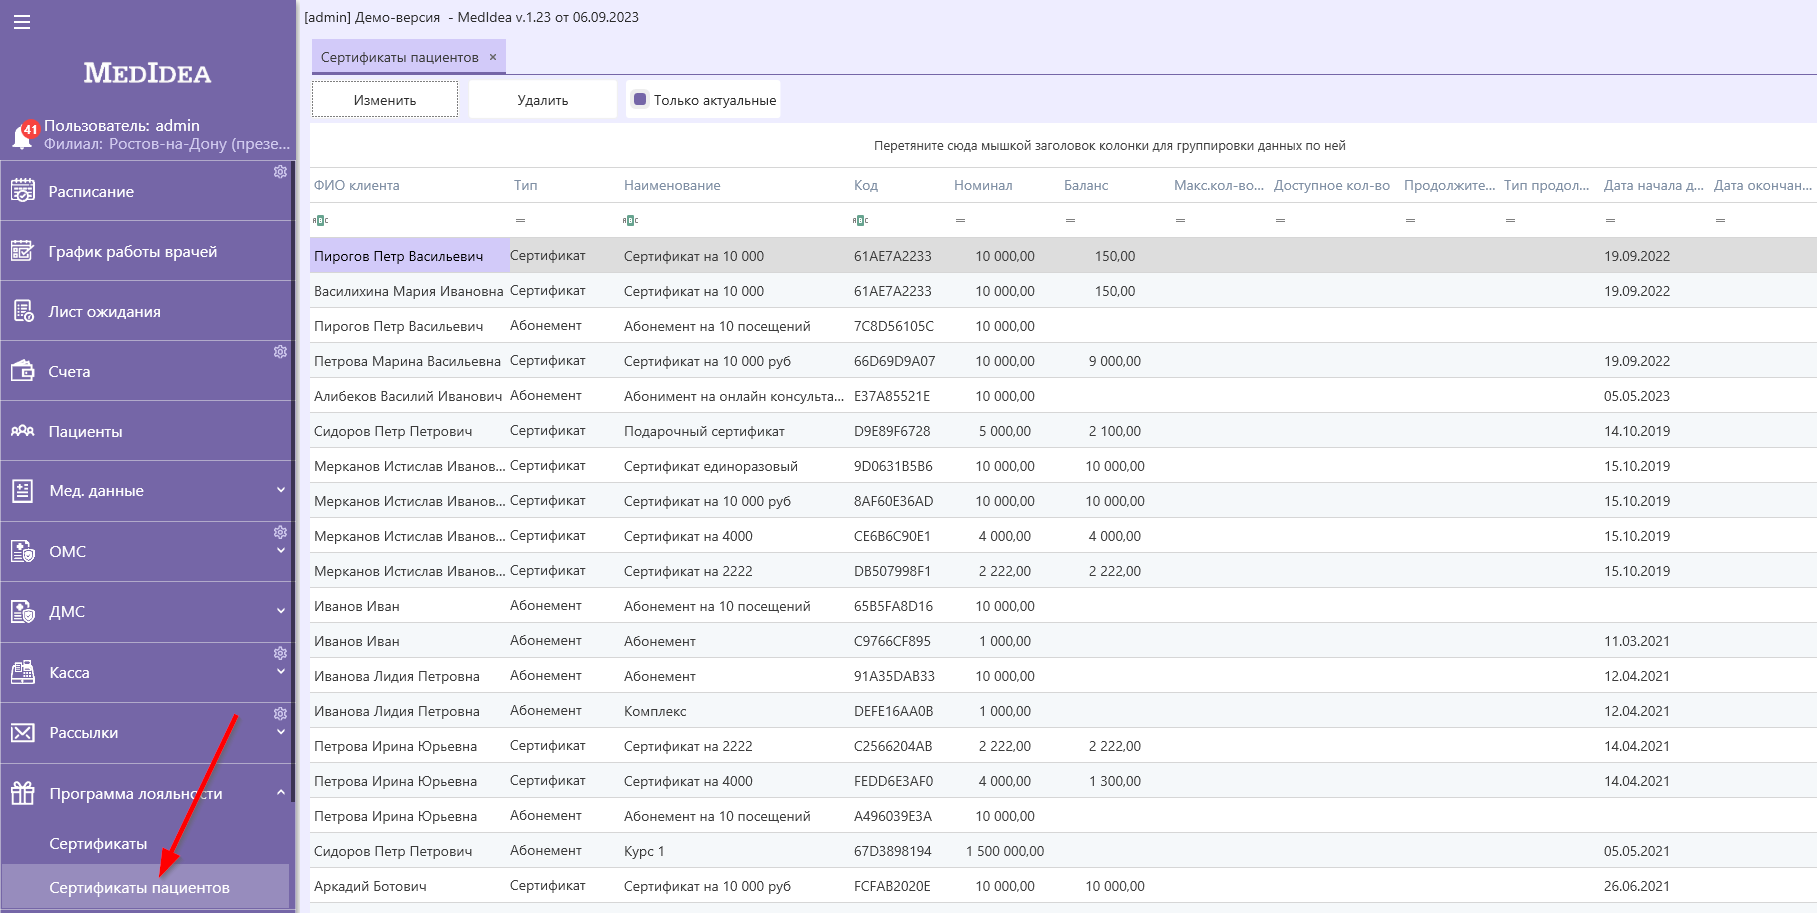This screenshot has height=913, width=1817.
Task: Click equals filter icon under Тип
Action: coord(520,220)
